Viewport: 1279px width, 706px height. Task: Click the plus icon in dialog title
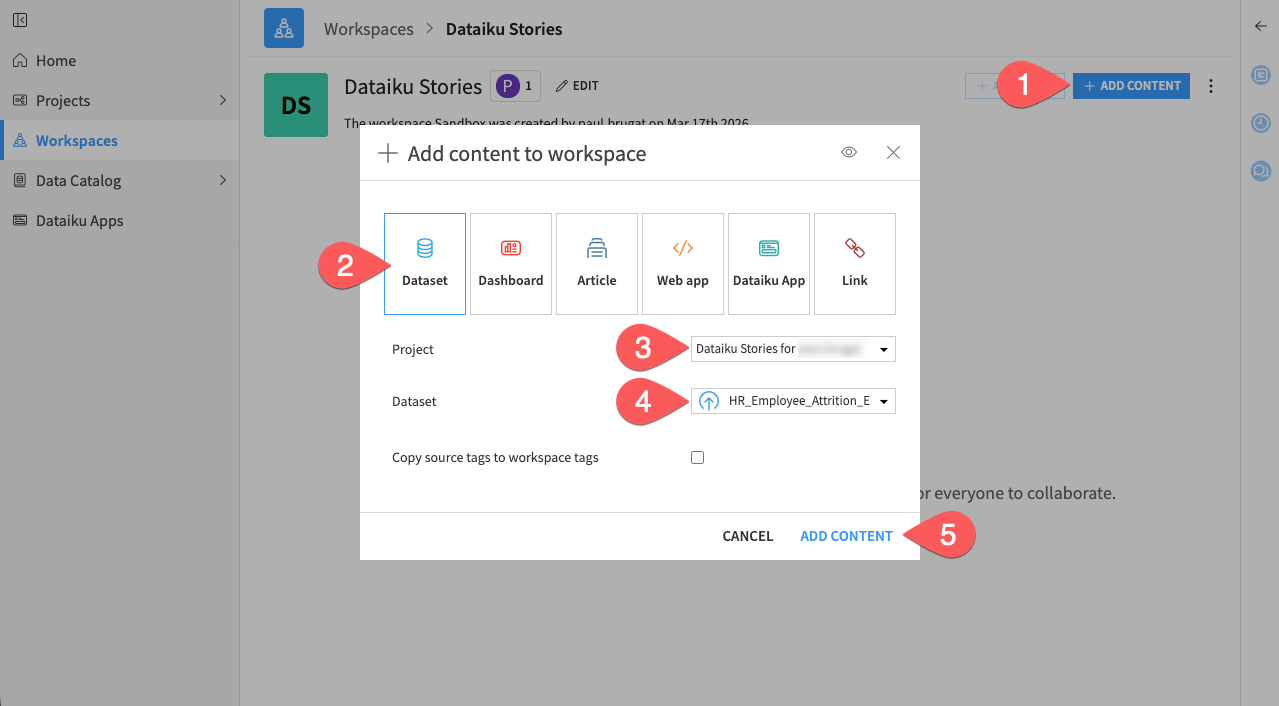coord(387,154)
